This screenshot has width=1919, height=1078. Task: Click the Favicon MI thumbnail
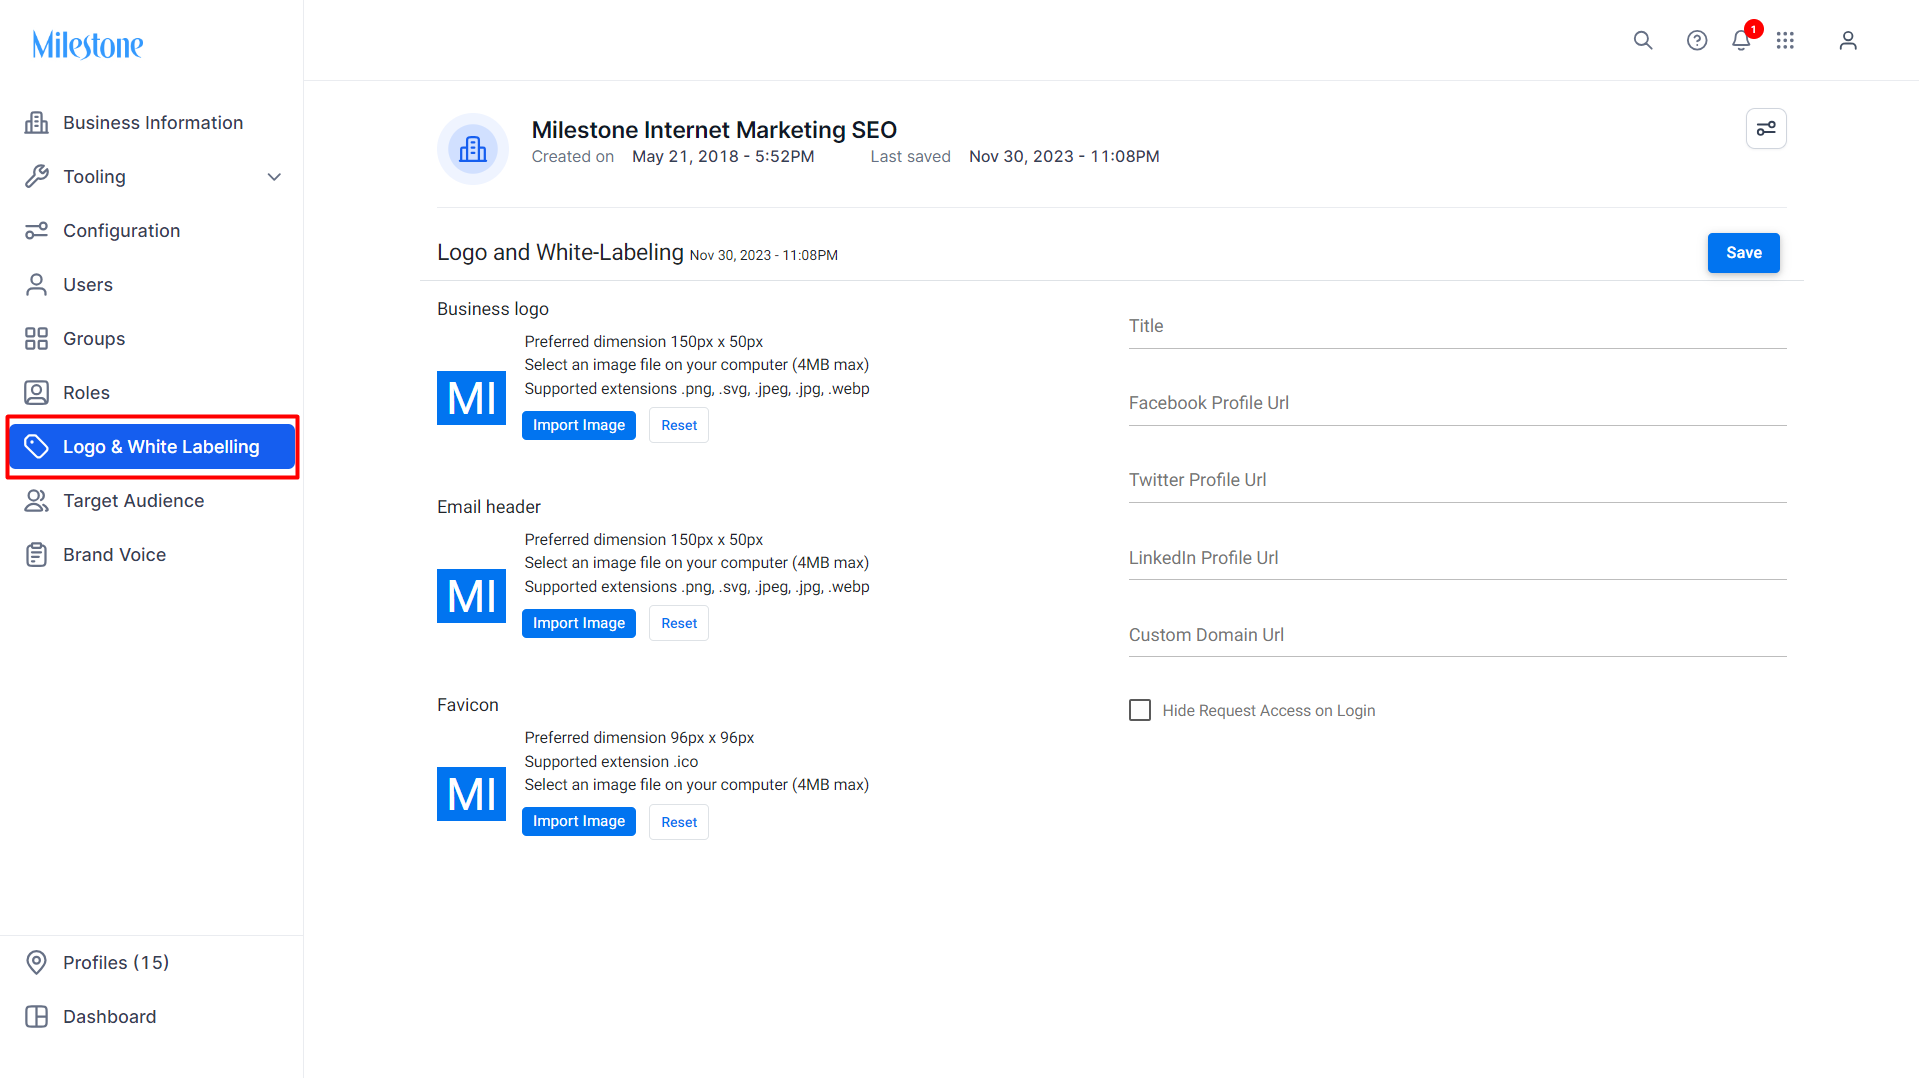coord(471,794)
